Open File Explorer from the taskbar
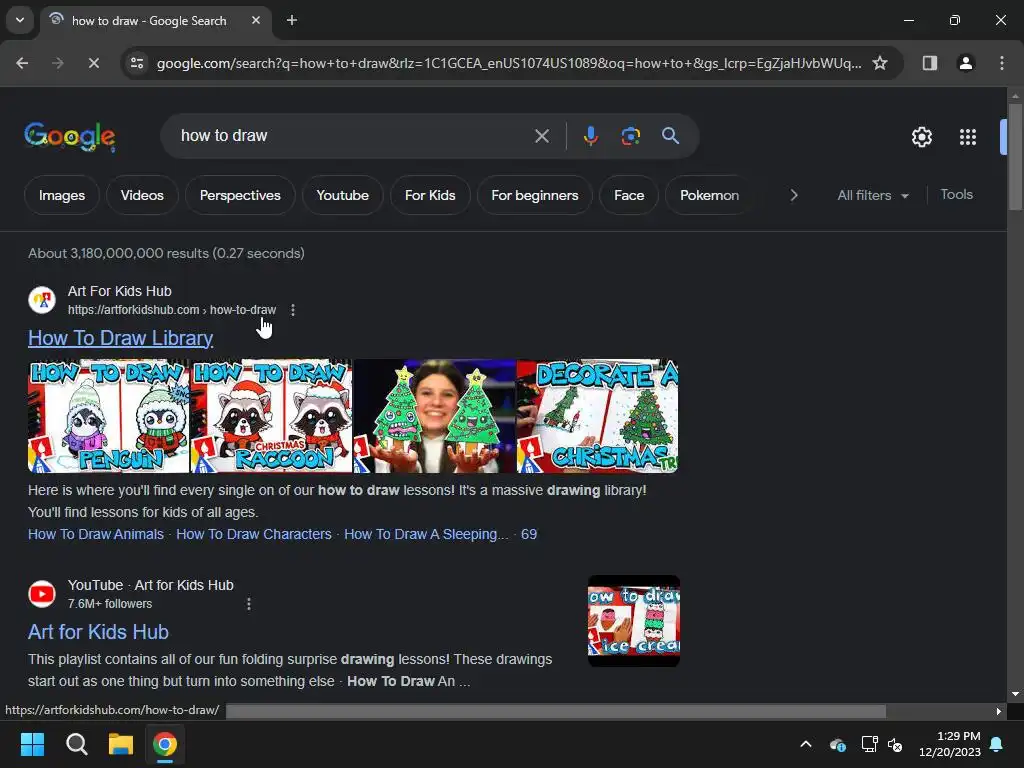Screen dimensions: 1024x768 121,744
